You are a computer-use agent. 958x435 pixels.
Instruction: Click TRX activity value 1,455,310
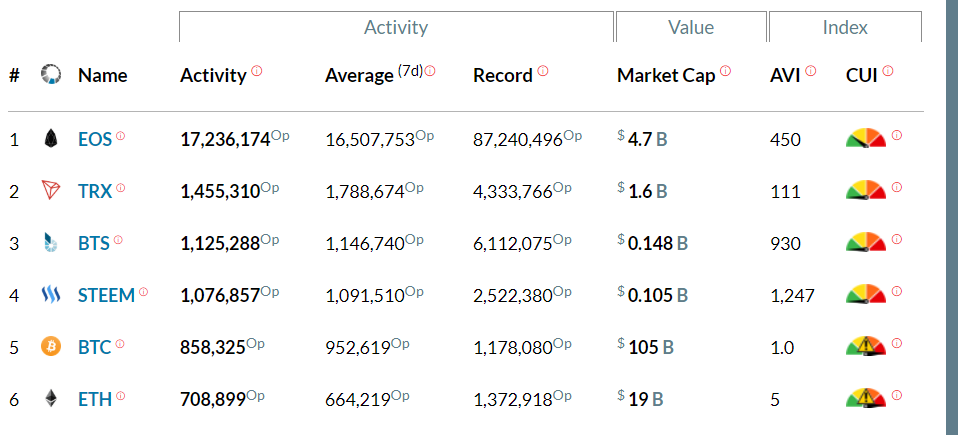220,192
